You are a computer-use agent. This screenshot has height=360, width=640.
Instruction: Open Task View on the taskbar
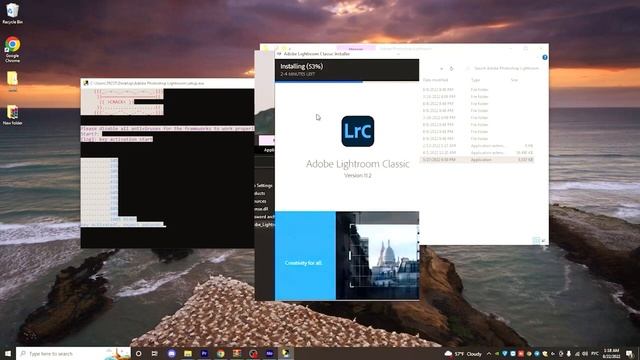155,353
